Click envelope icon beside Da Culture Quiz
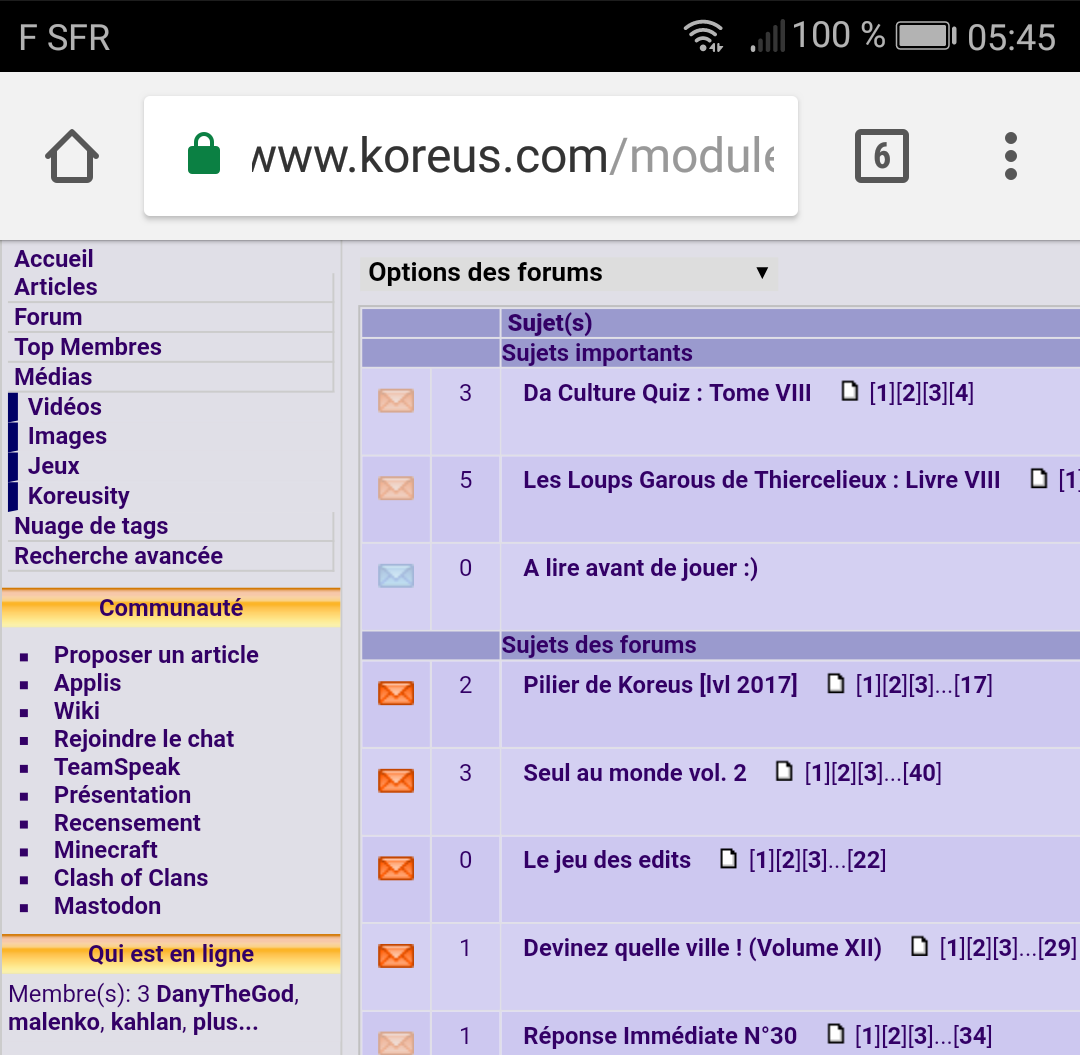The image size is (1080, 1055). [396, 400]
